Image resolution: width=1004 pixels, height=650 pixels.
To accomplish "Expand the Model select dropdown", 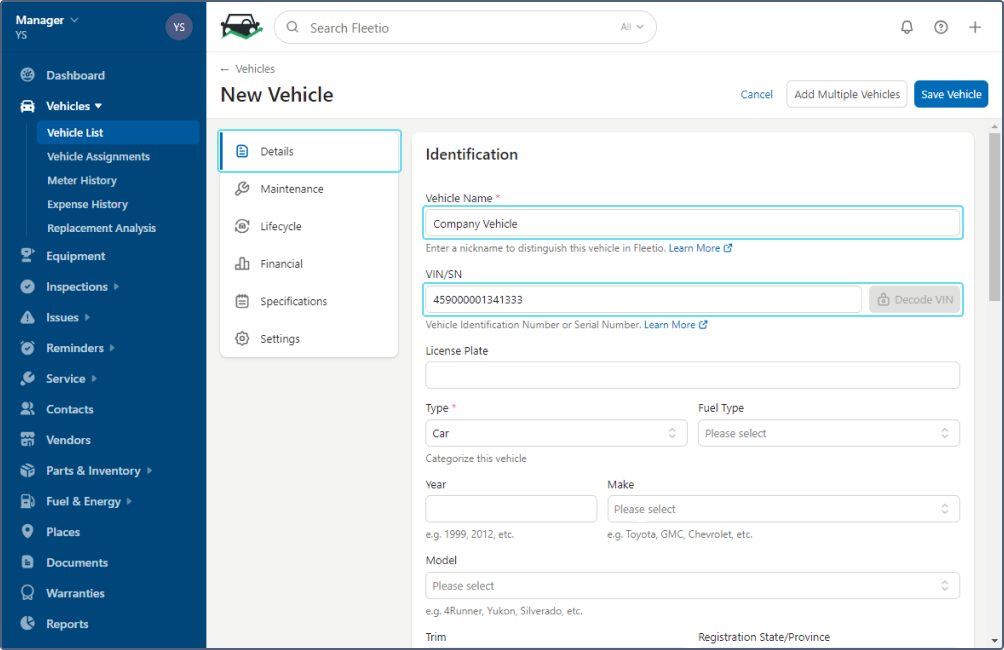I will (692, 586).
